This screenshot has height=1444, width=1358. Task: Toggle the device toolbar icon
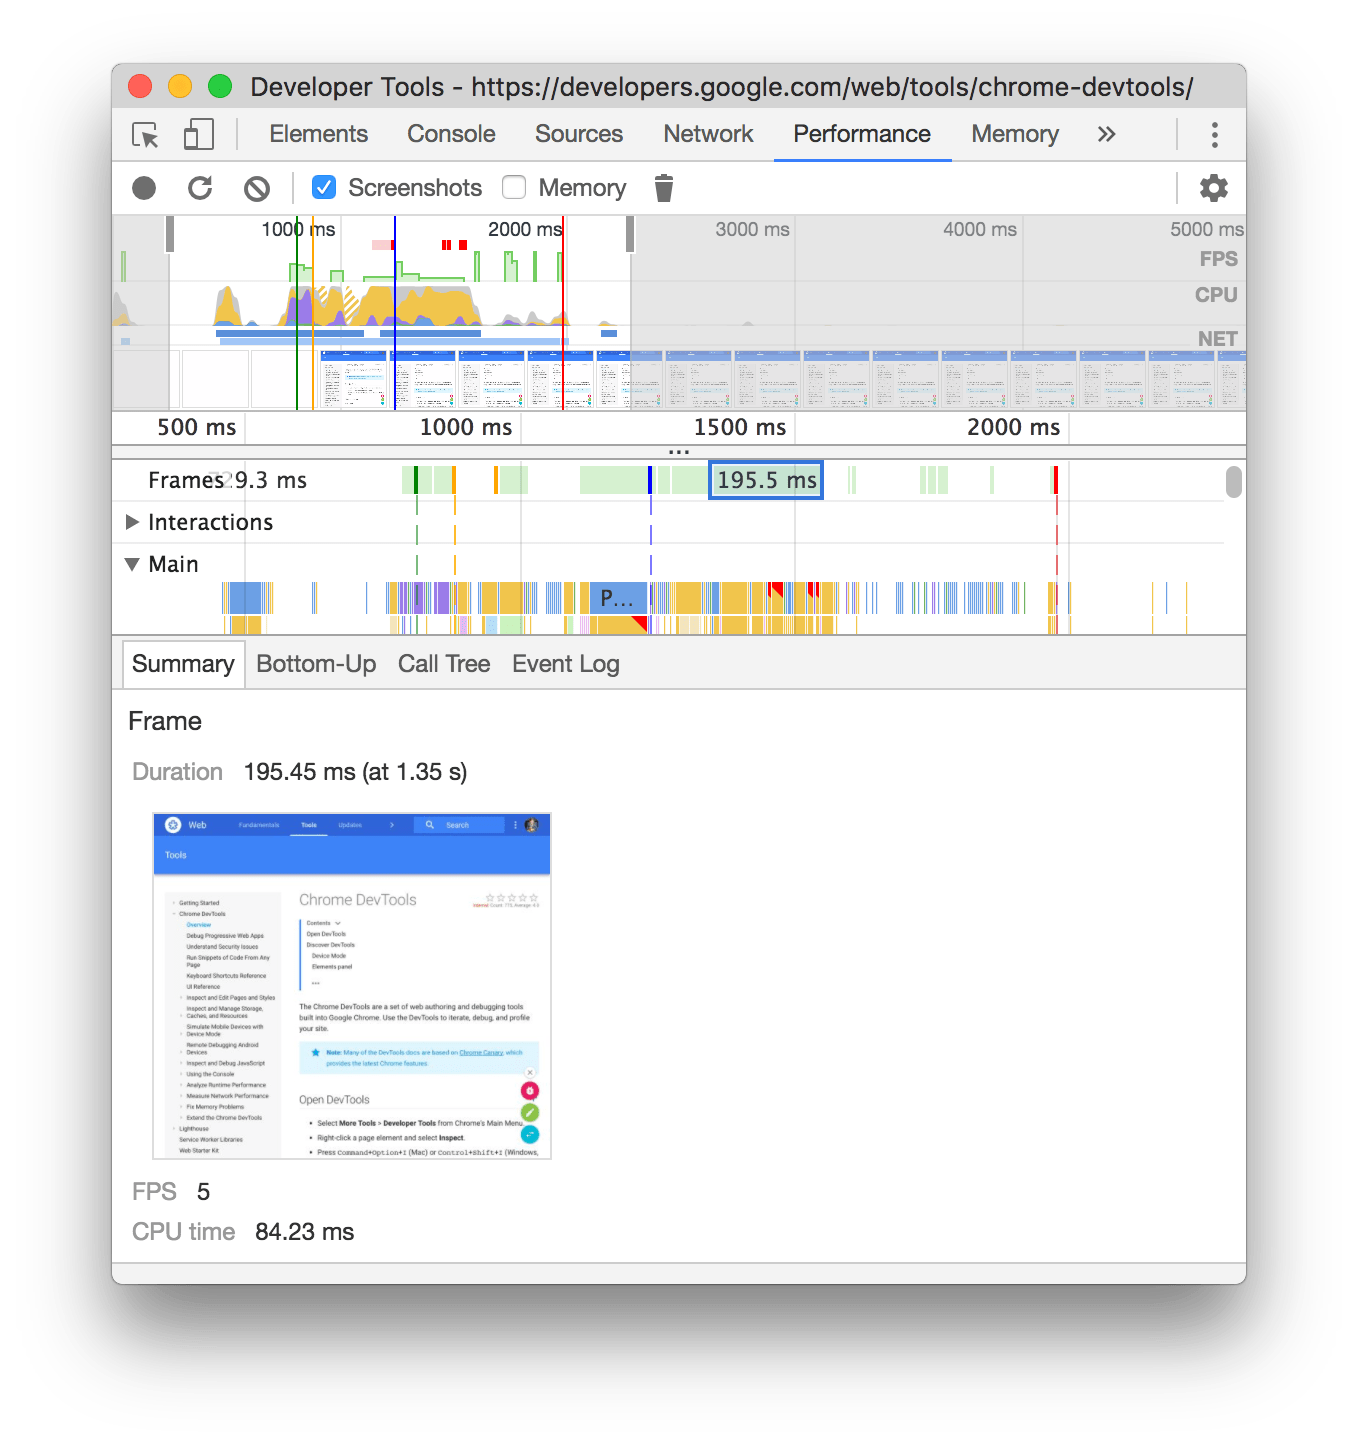[x=198, y=134]
